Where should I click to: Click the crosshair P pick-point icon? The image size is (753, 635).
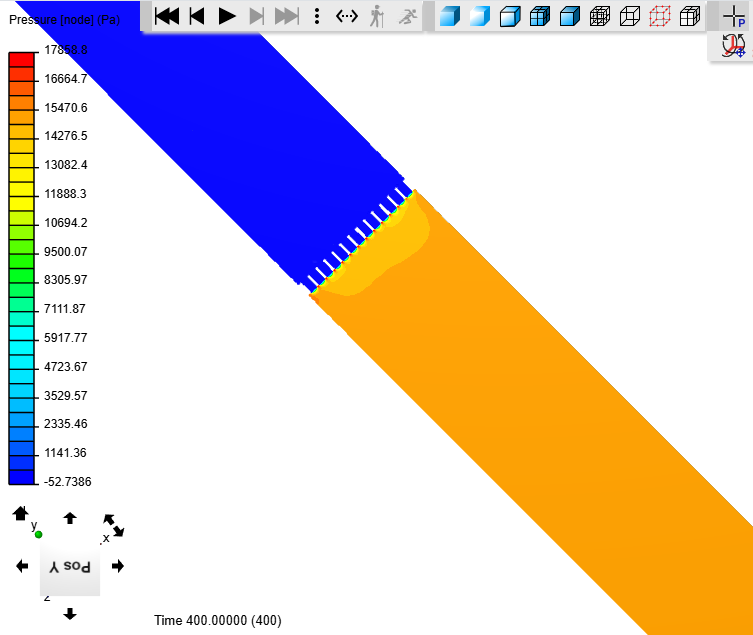(x=734, y=16)
